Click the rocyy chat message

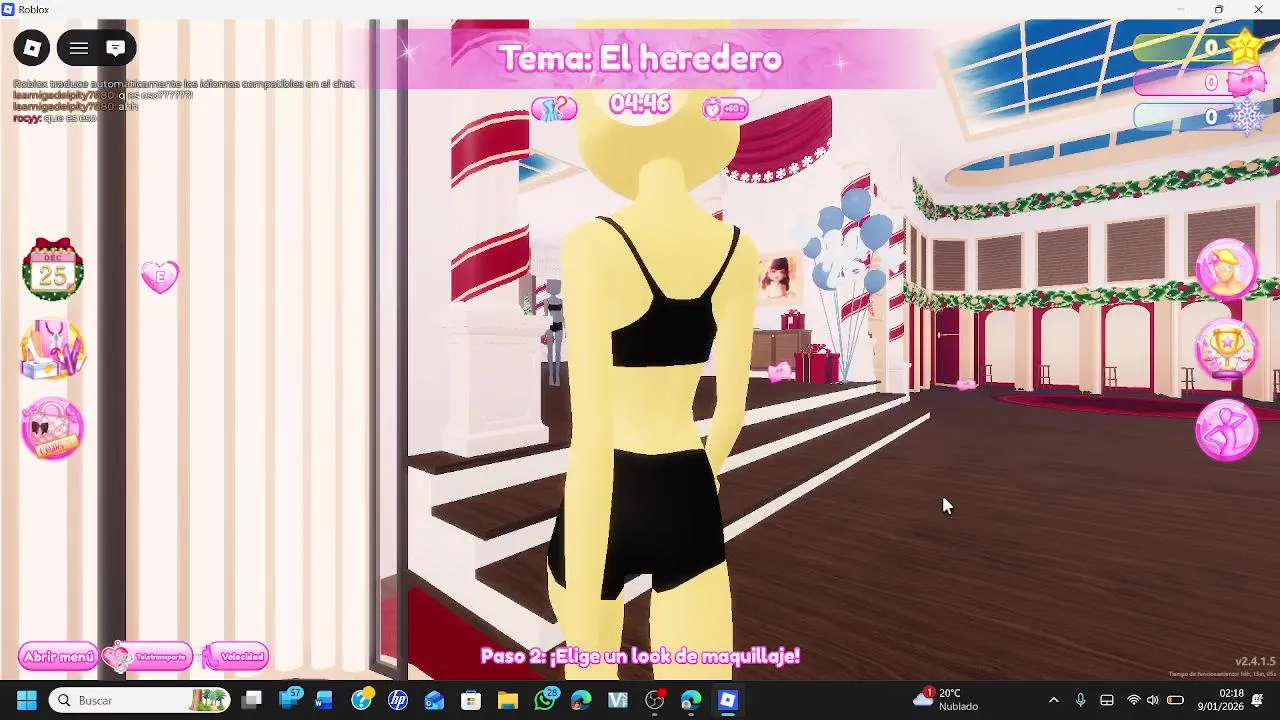coord(55,118)
